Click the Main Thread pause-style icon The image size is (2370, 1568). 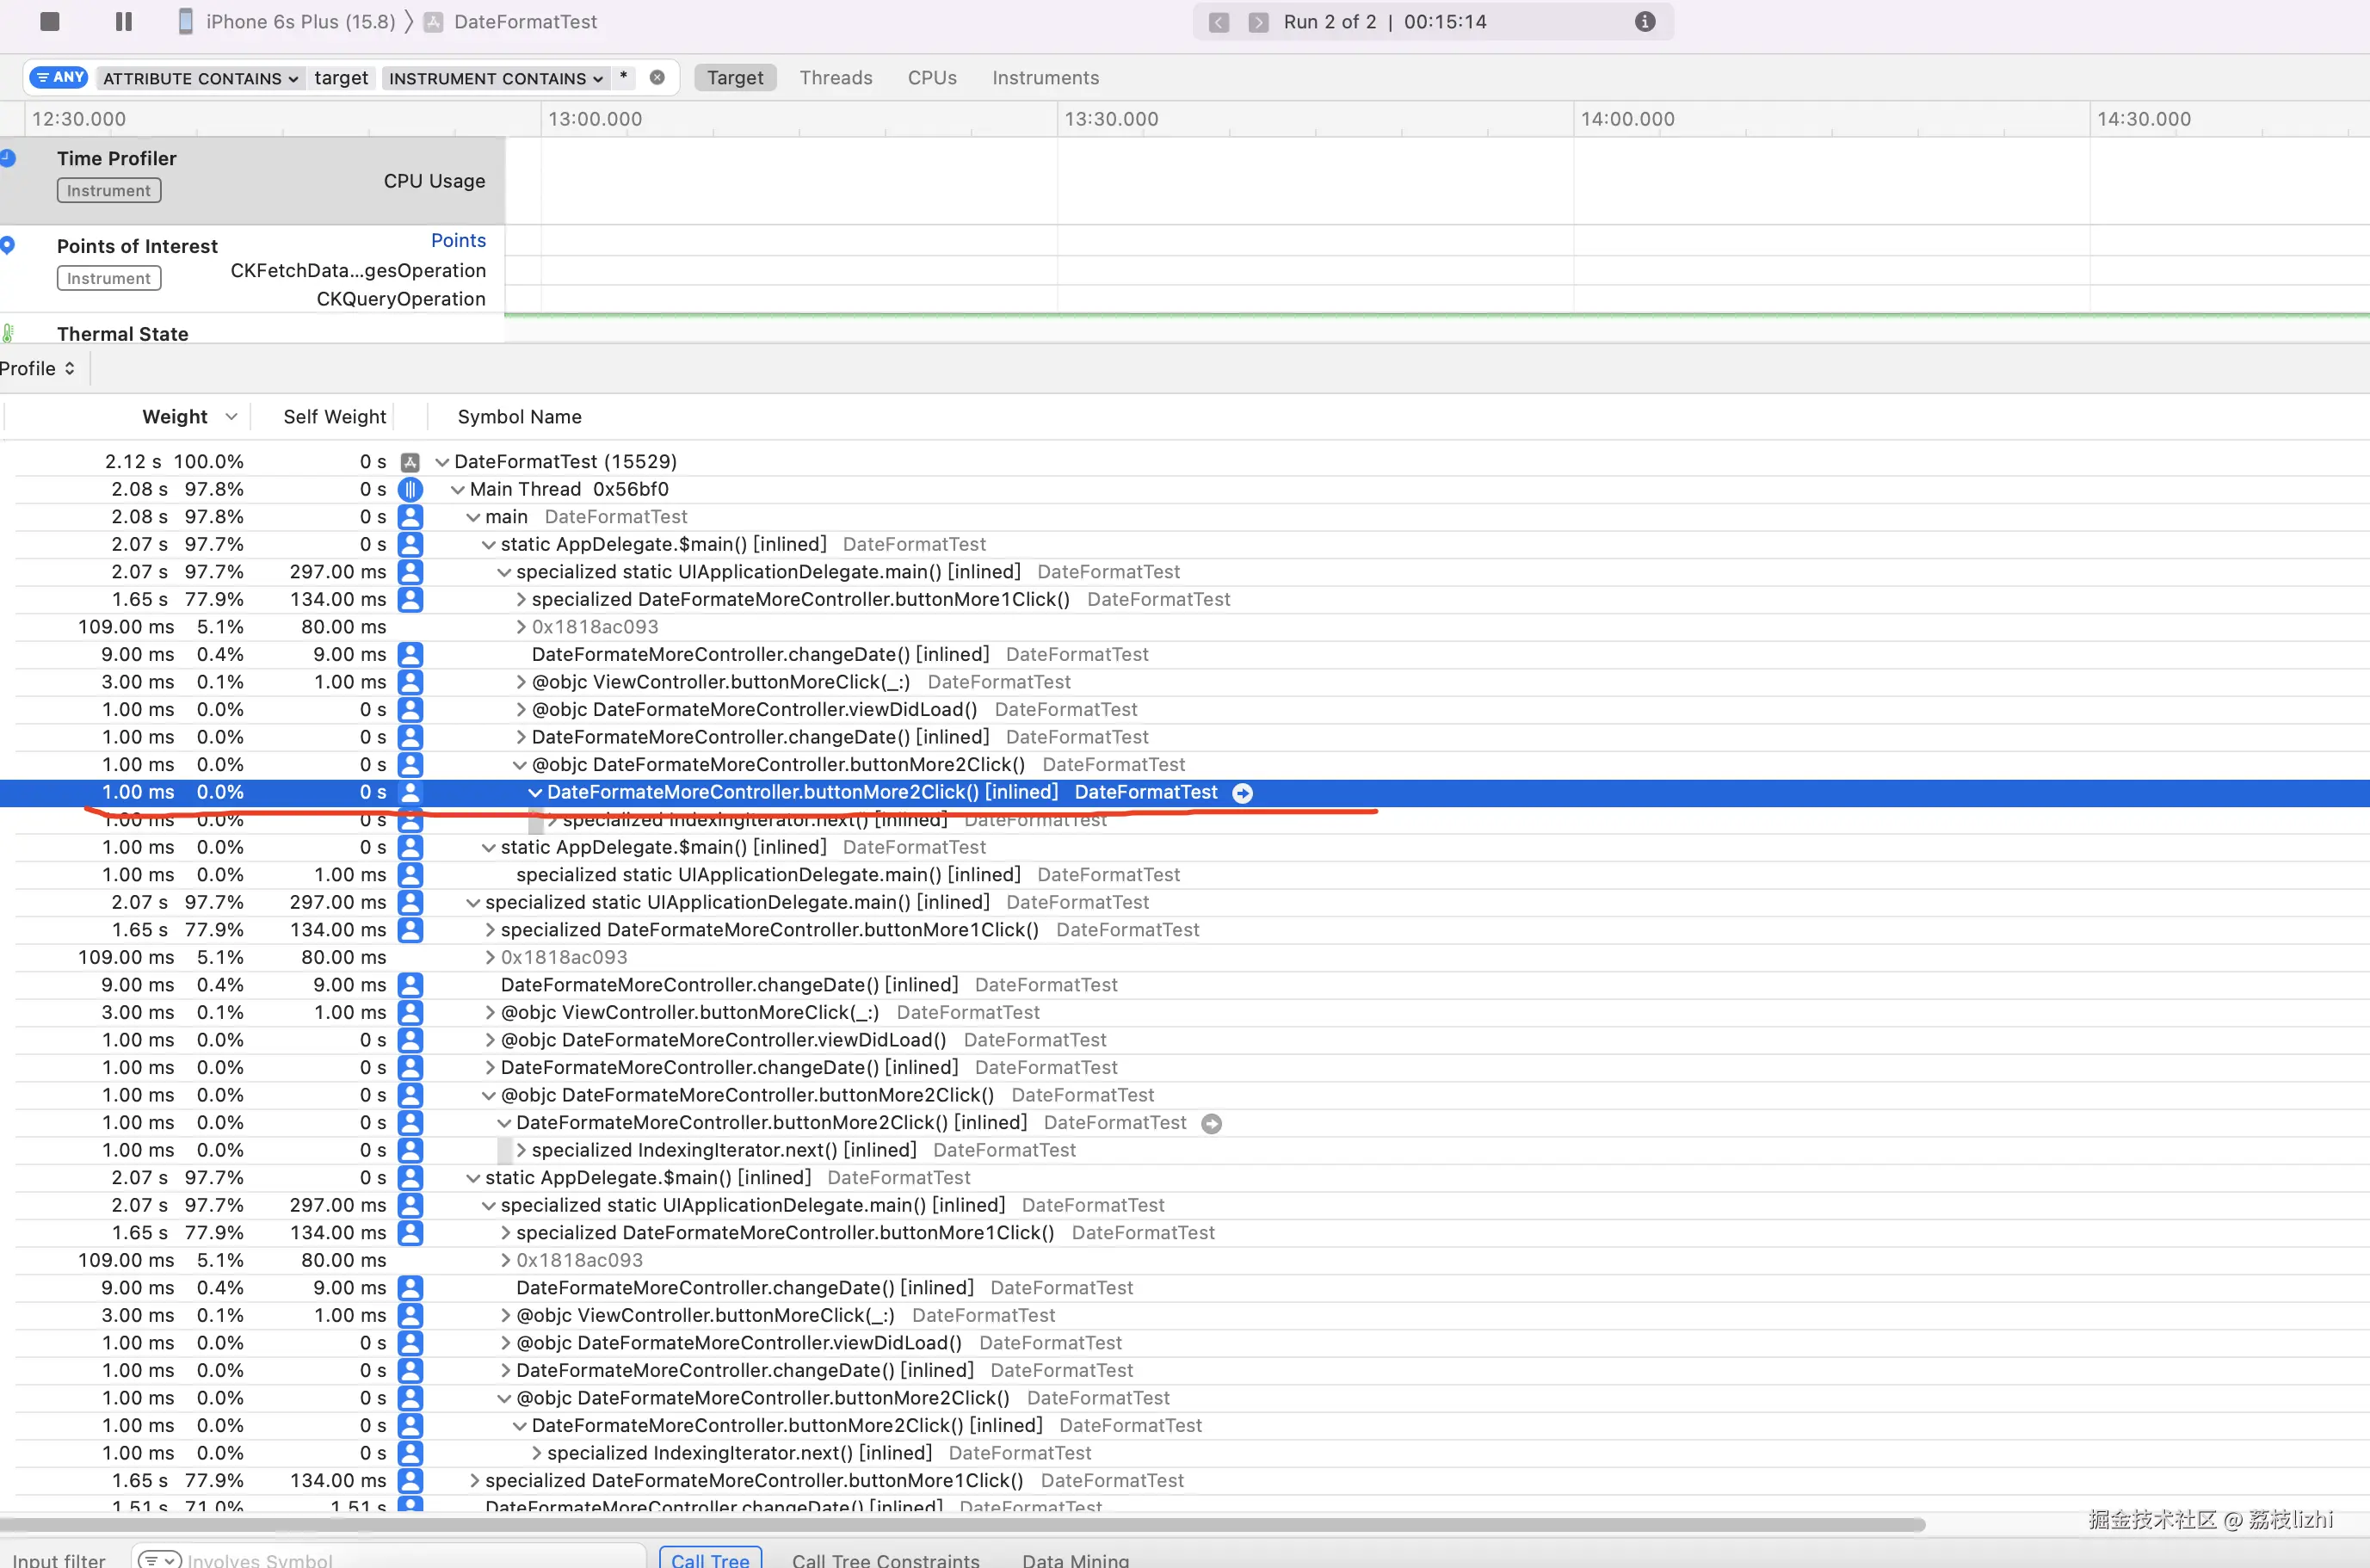(410, 489)
